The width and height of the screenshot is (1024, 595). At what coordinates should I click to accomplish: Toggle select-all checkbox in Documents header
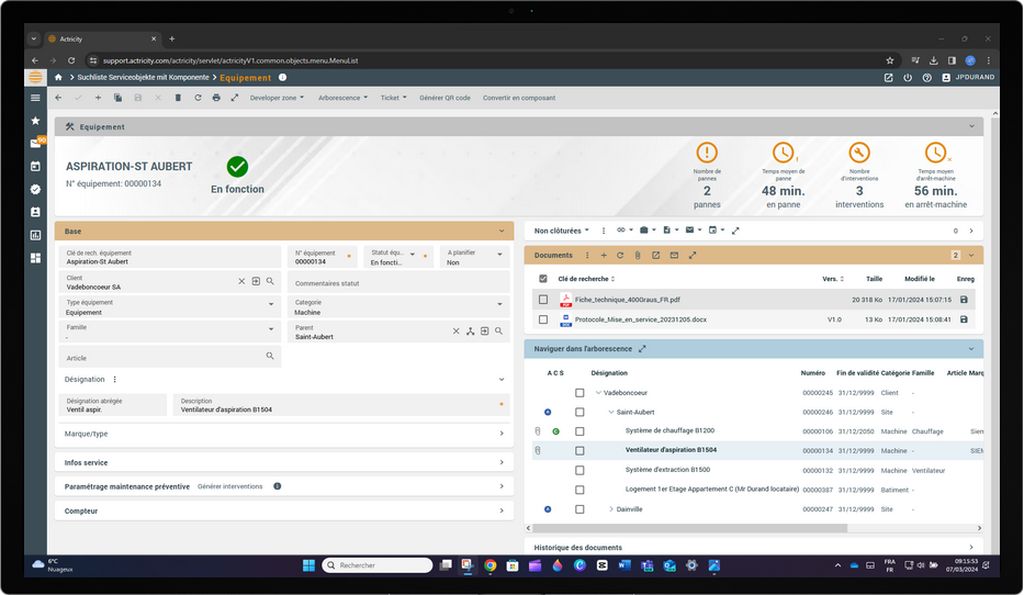[543, 278]
